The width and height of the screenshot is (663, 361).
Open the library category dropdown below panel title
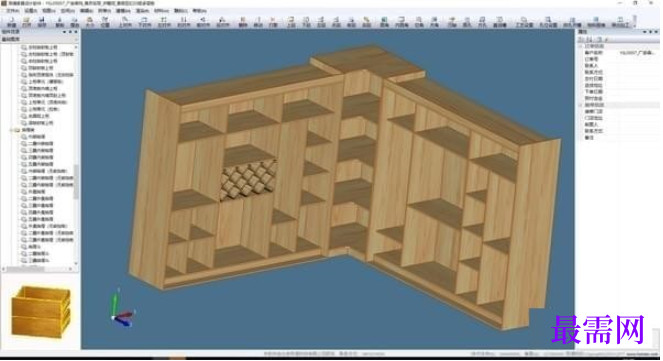pos(40,39)
